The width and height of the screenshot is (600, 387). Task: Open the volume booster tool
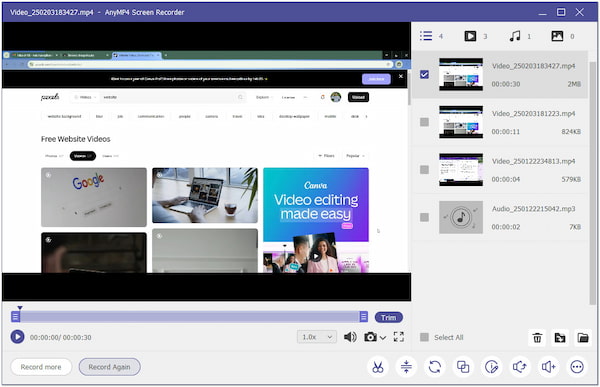pyautogui.click(x=548, y=367)
